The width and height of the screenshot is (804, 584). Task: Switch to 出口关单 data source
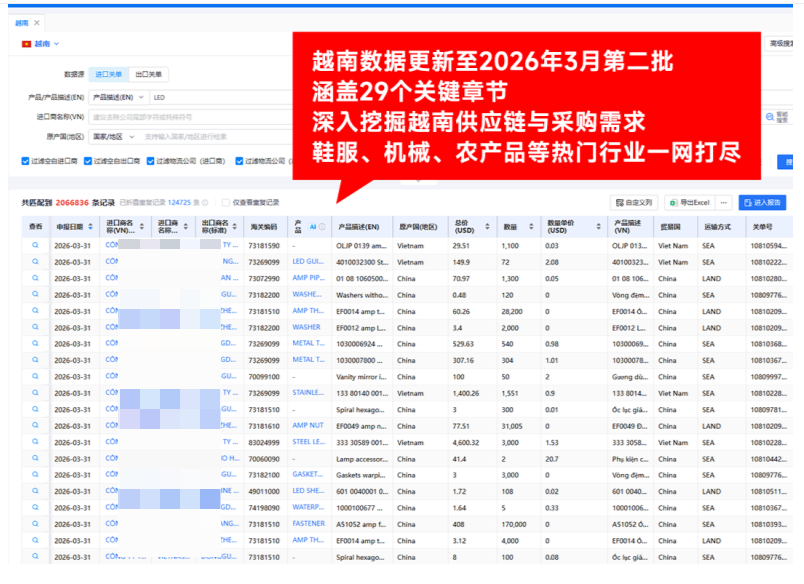[149, 74]
